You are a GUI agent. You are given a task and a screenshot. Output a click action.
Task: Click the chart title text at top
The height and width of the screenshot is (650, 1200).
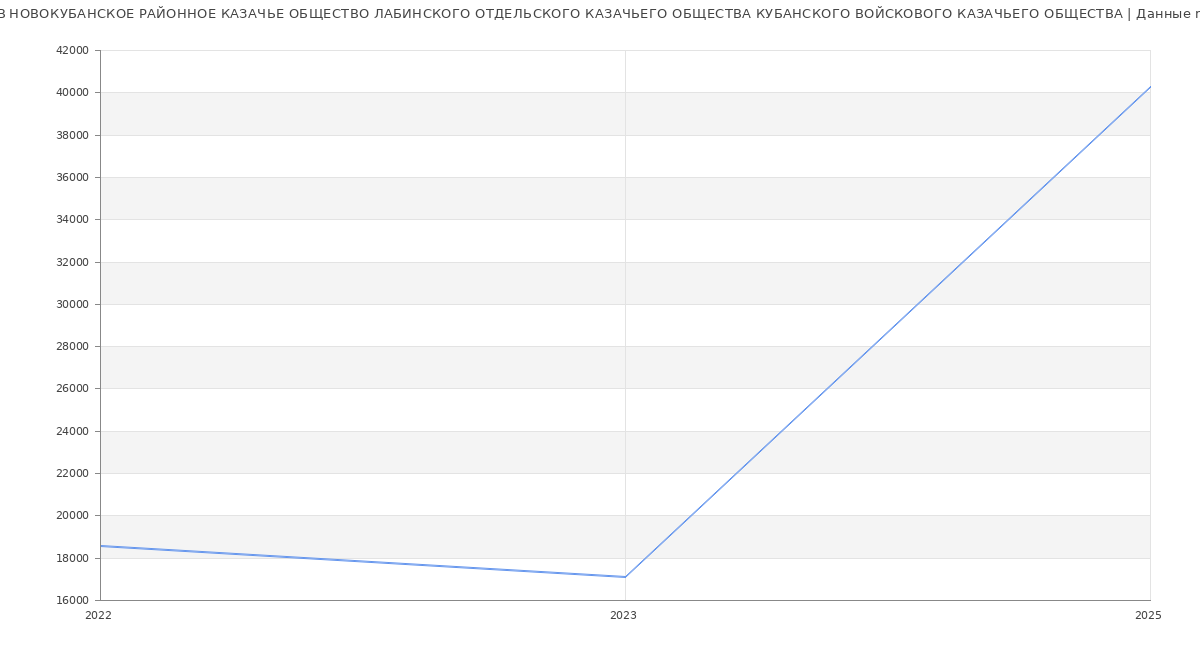600,14
